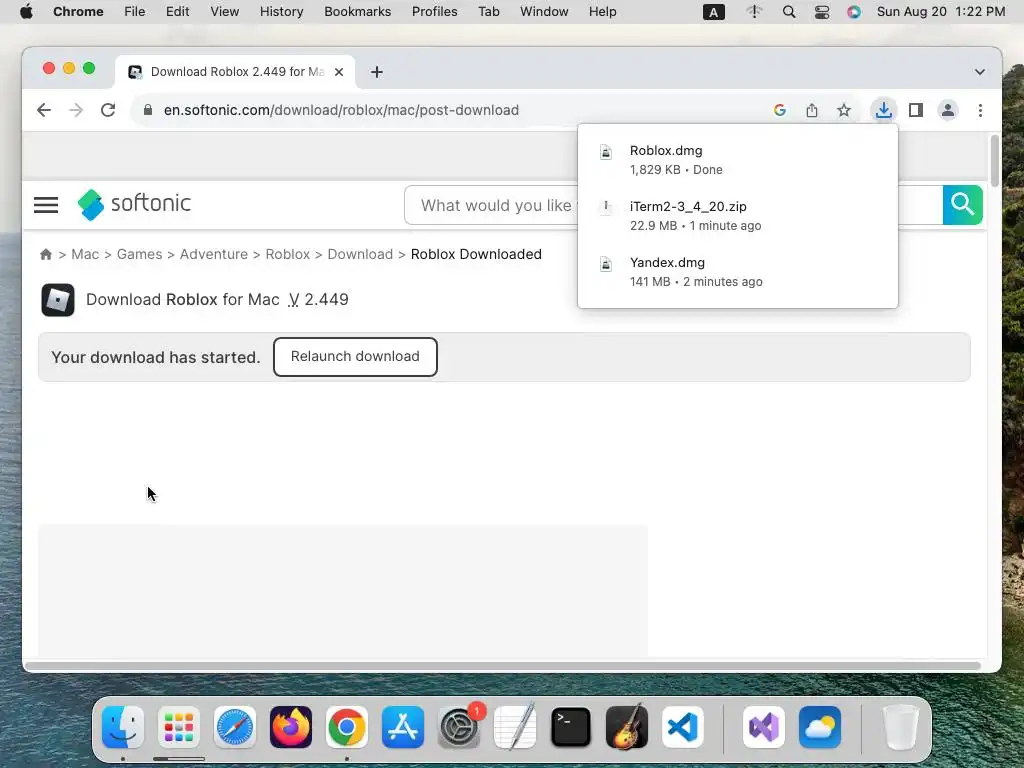Open the Chrome profile avatar
Viewport: 1024px width, 768px height.
click(x=948, y=110)
